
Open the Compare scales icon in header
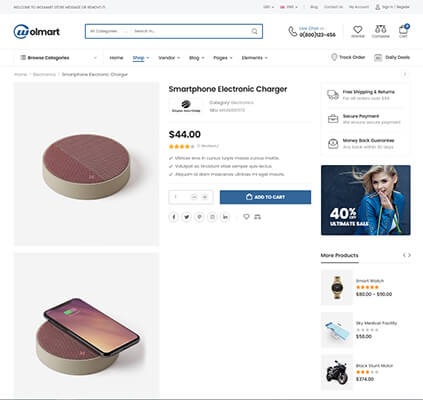pos(380,29)
